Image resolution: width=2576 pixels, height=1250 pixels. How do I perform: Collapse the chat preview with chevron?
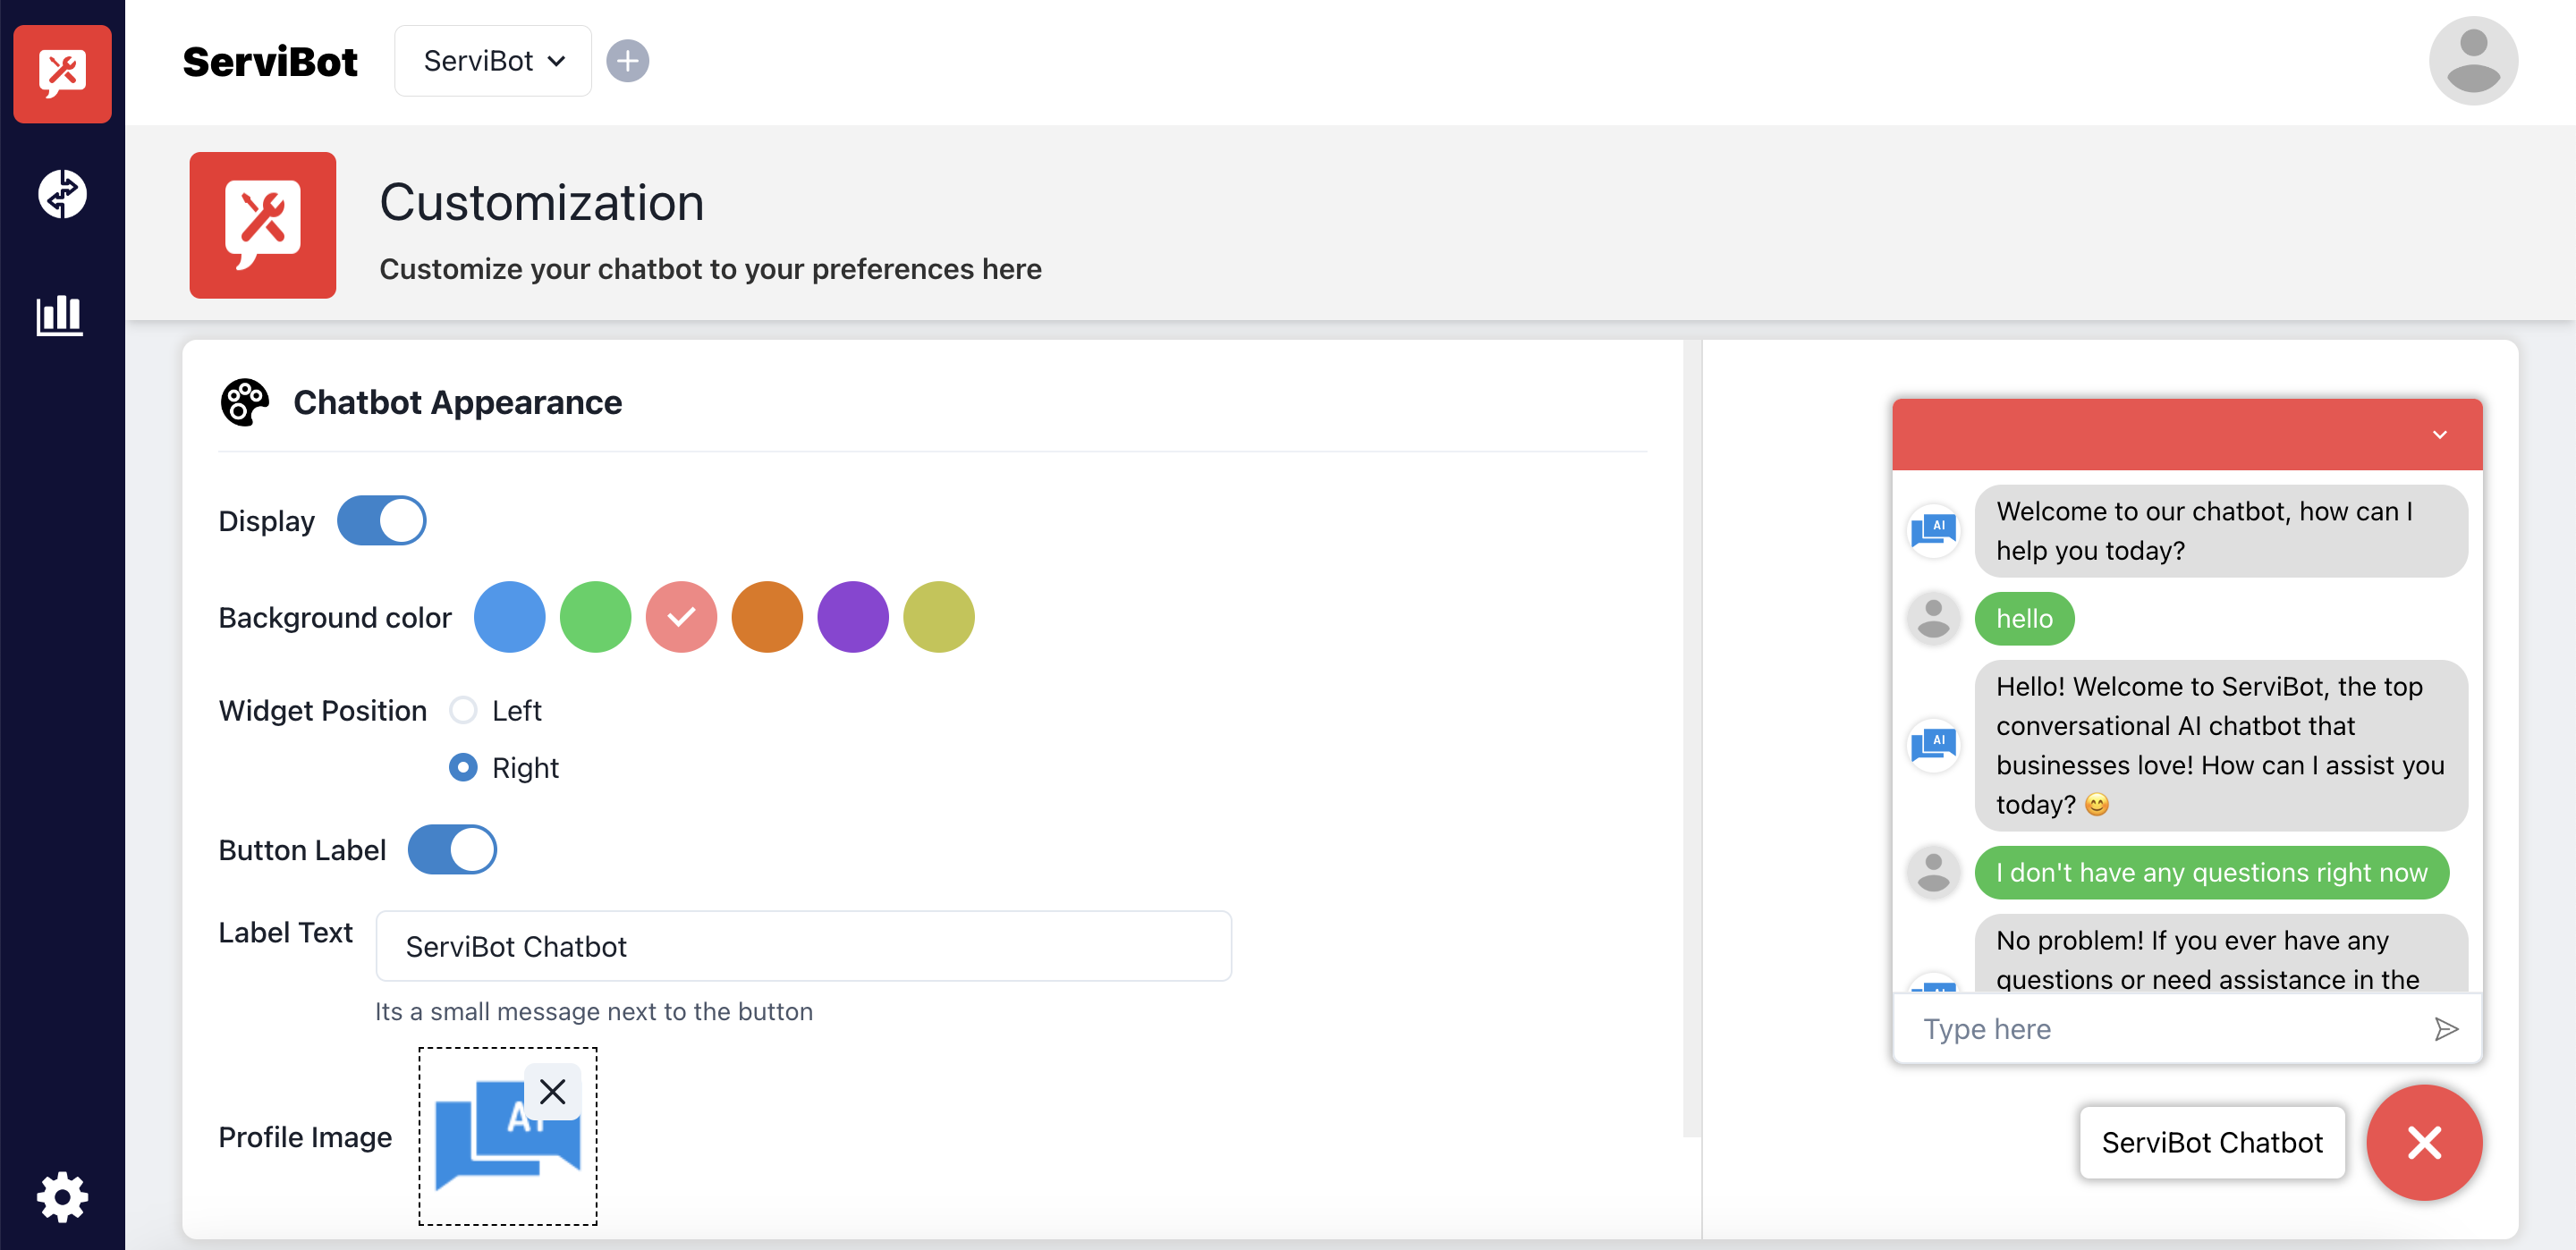pos(2439,435)
